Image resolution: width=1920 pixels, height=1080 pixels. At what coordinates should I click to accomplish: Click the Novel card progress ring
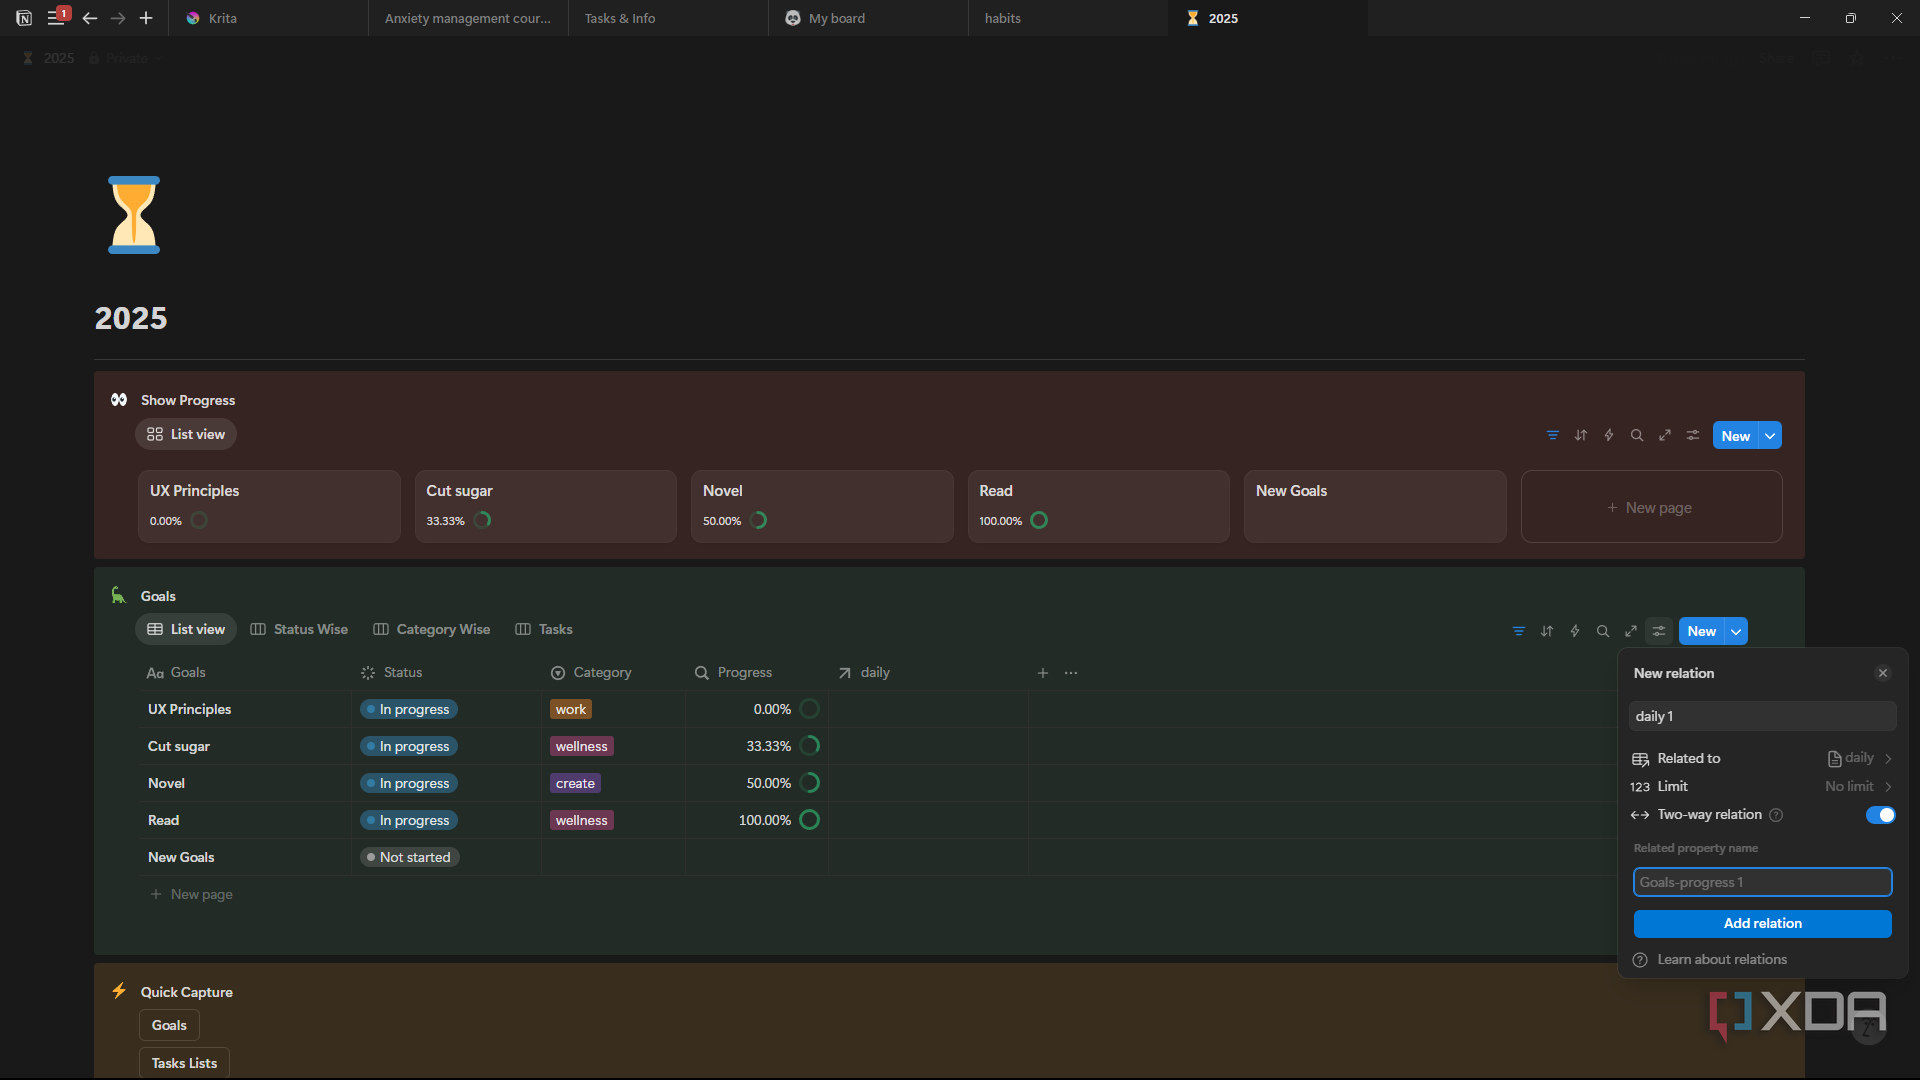(x=759, y=520)
